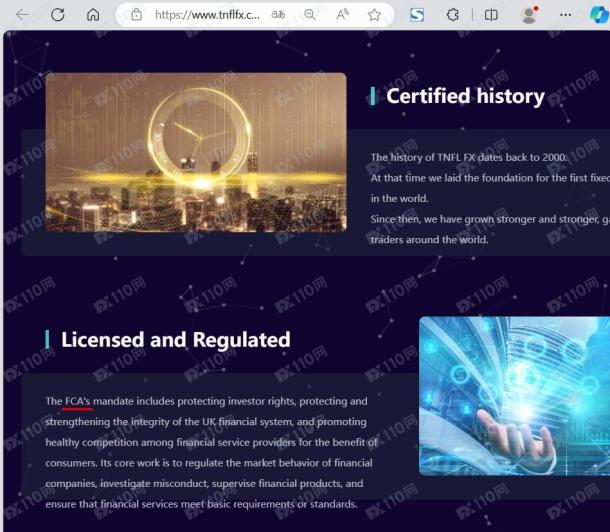Start Read aloud from address bar
The height and width of the screenshot is (532, 610).
(342, 15)
